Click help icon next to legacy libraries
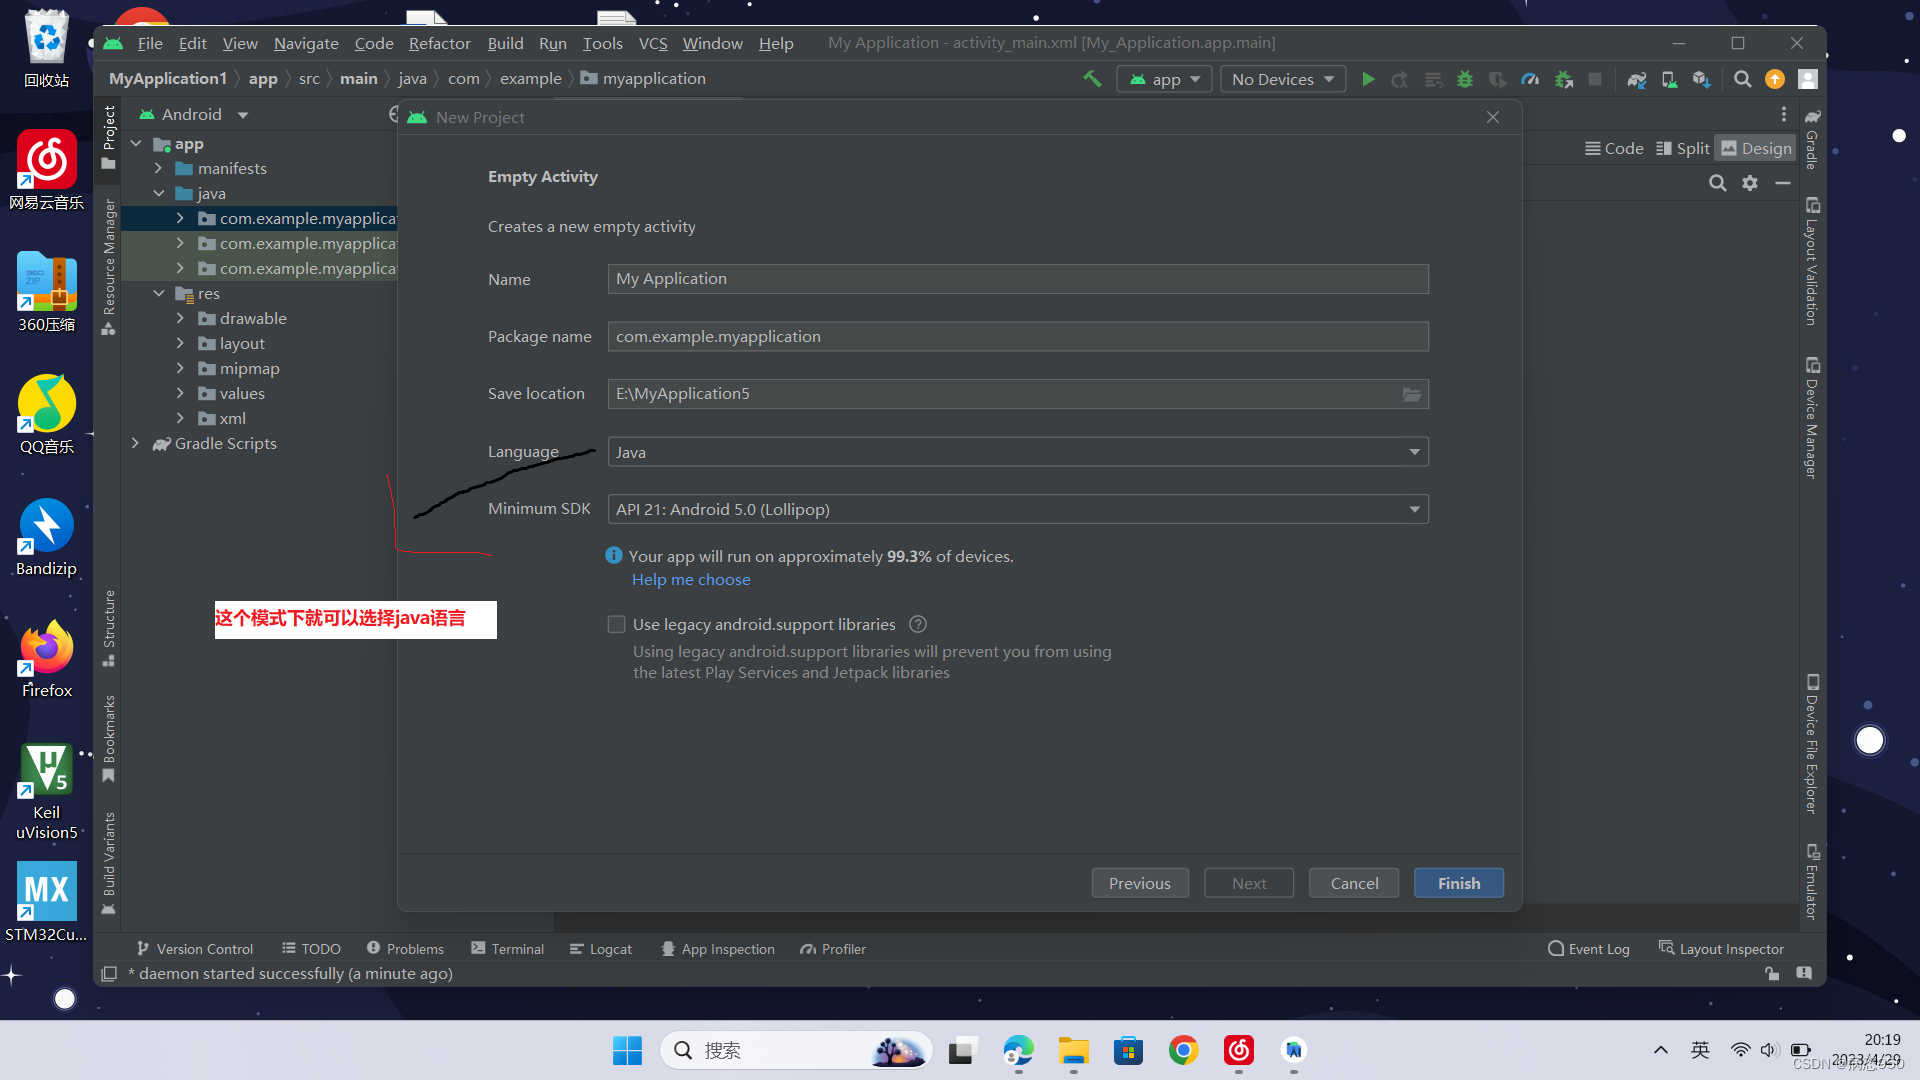Image resolution: width=1920 pixels, height=1080 pixels. coord(918,624)
